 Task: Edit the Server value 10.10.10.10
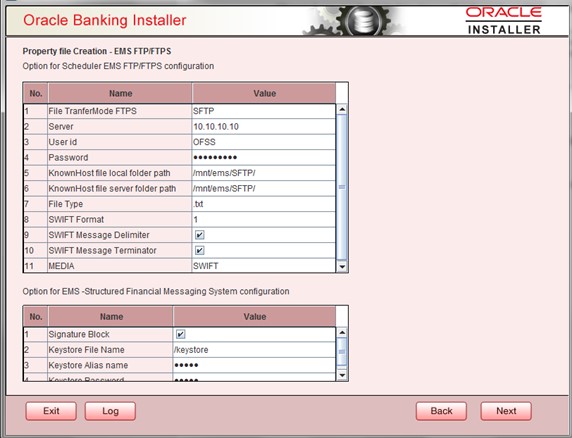pyautogui.click(x=263, y=127)
